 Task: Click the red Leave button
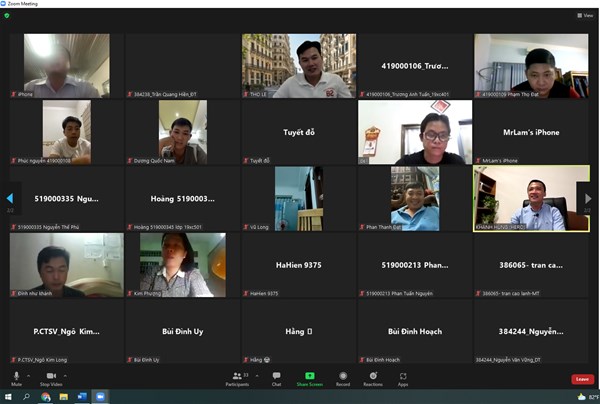click(581, 379)
